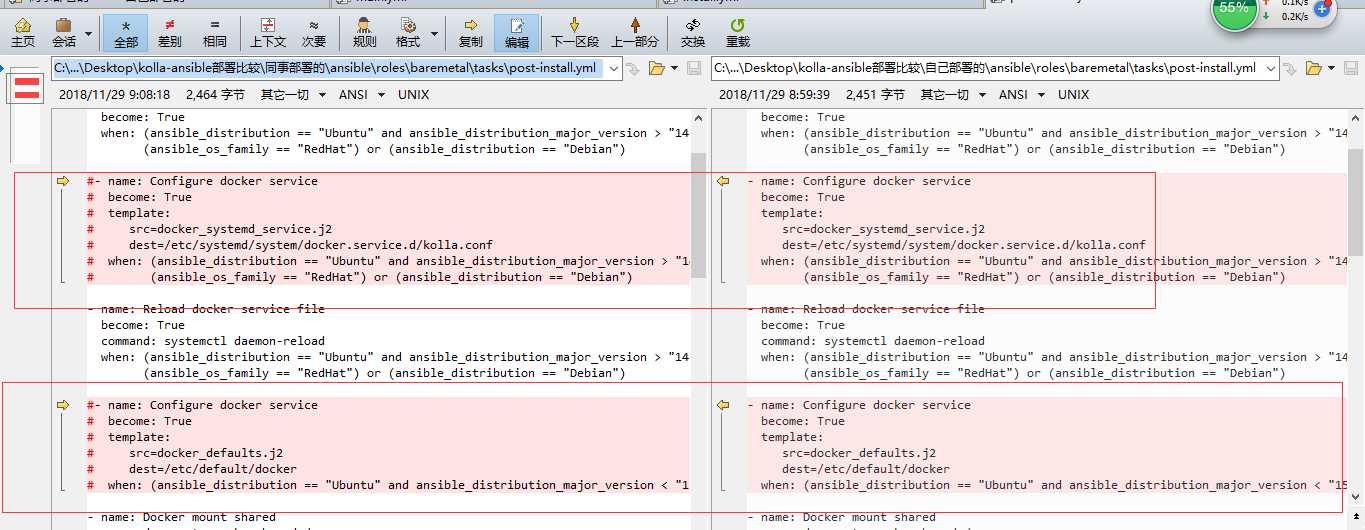Expand left file path history dropdown
This screenshot has height=530, width=1365.
click(614, 68)
